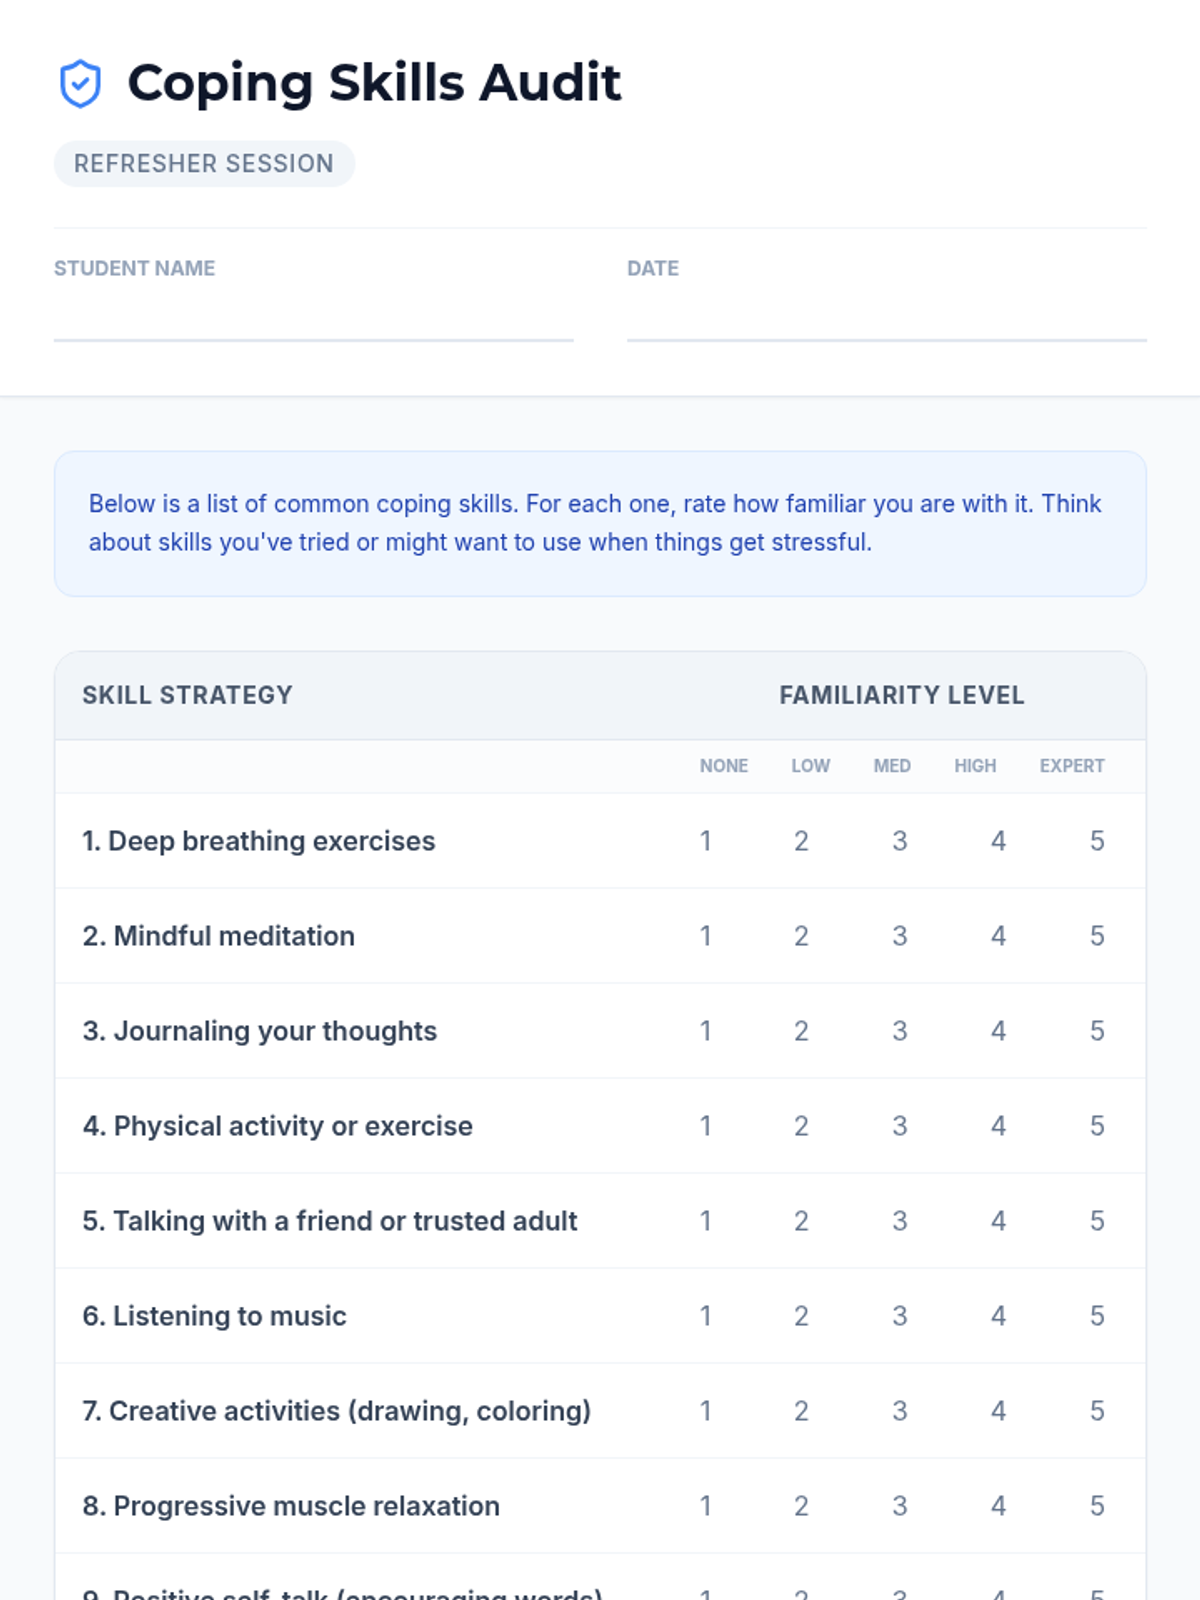Choose 1 for Creative activities row
This screenshot has width=1200, height=1600.
pos(705,1411)
